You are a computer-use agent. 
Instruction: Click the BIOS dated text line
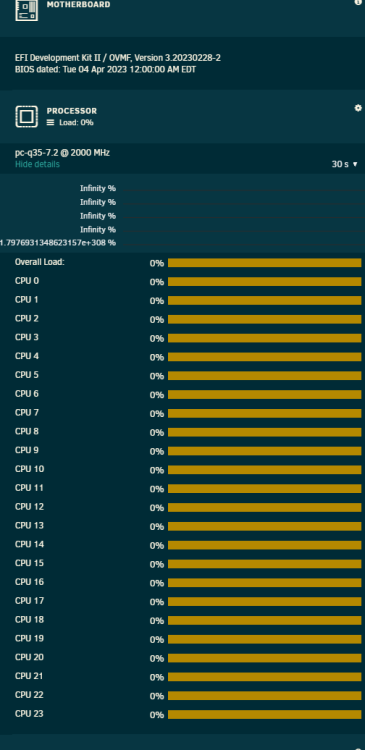(105, 69)
